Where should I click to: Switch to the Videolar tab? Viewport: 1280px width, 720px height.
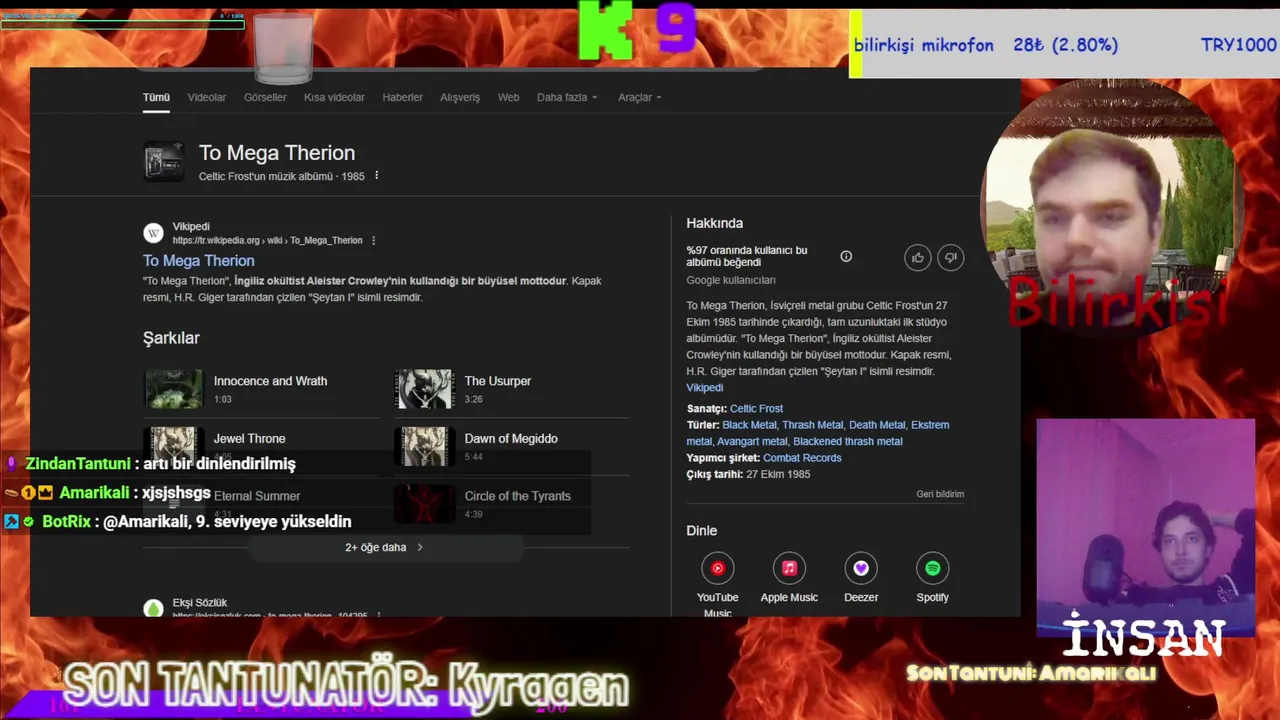pos(207,97)
